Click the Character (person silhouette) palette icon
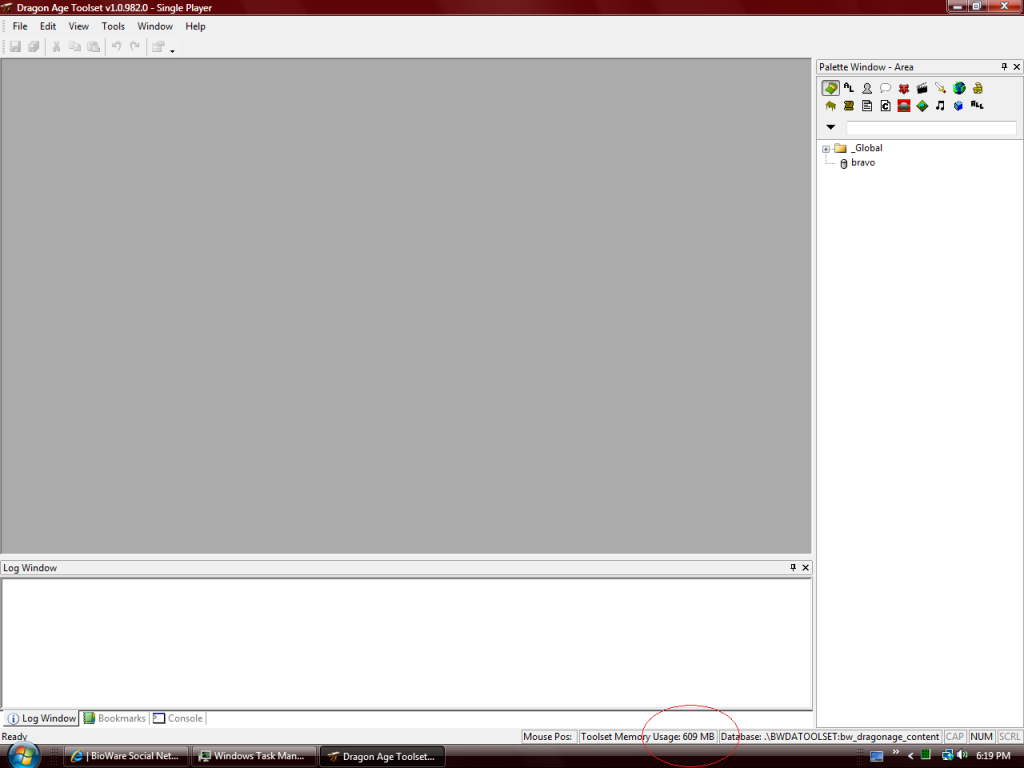Viewport: 1024px width, 768px height. pyautogui.click(x=867, y=88)
